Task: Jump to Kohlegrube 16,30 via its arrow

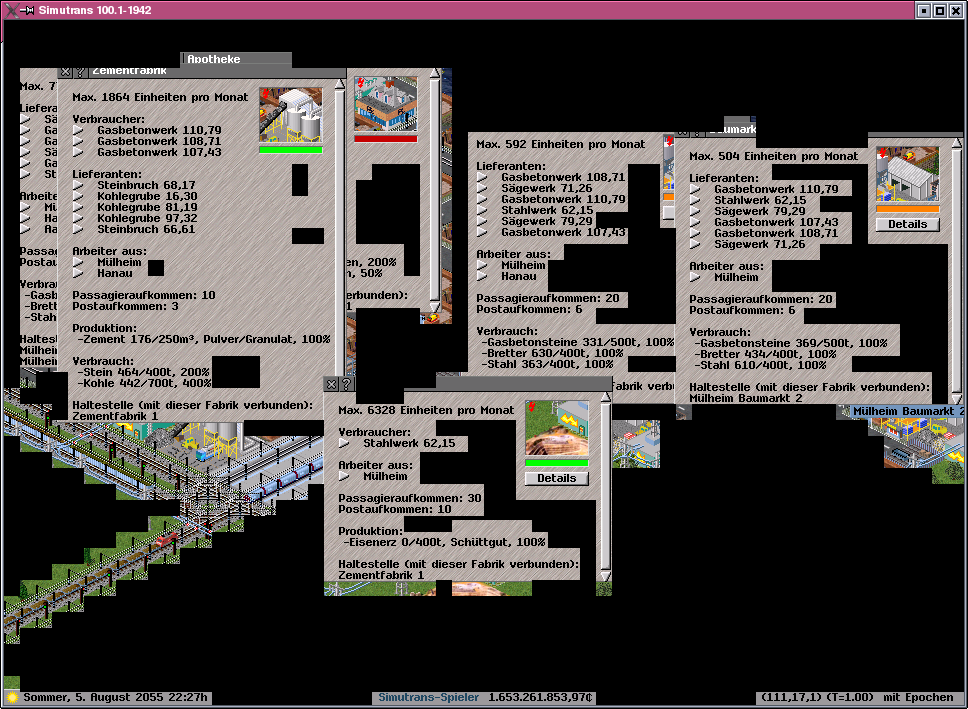Action: click(79, 197)
